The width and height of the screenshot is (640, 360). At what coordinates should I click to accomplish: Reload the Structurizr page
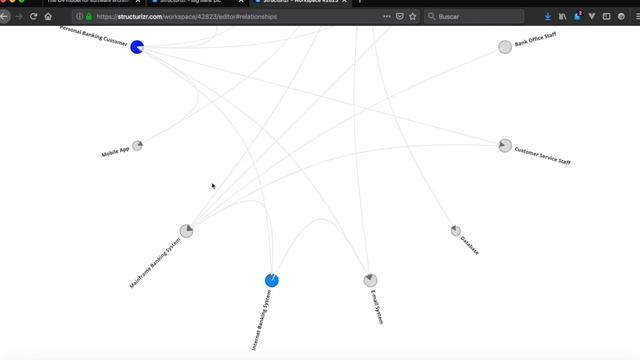point(33,17)
